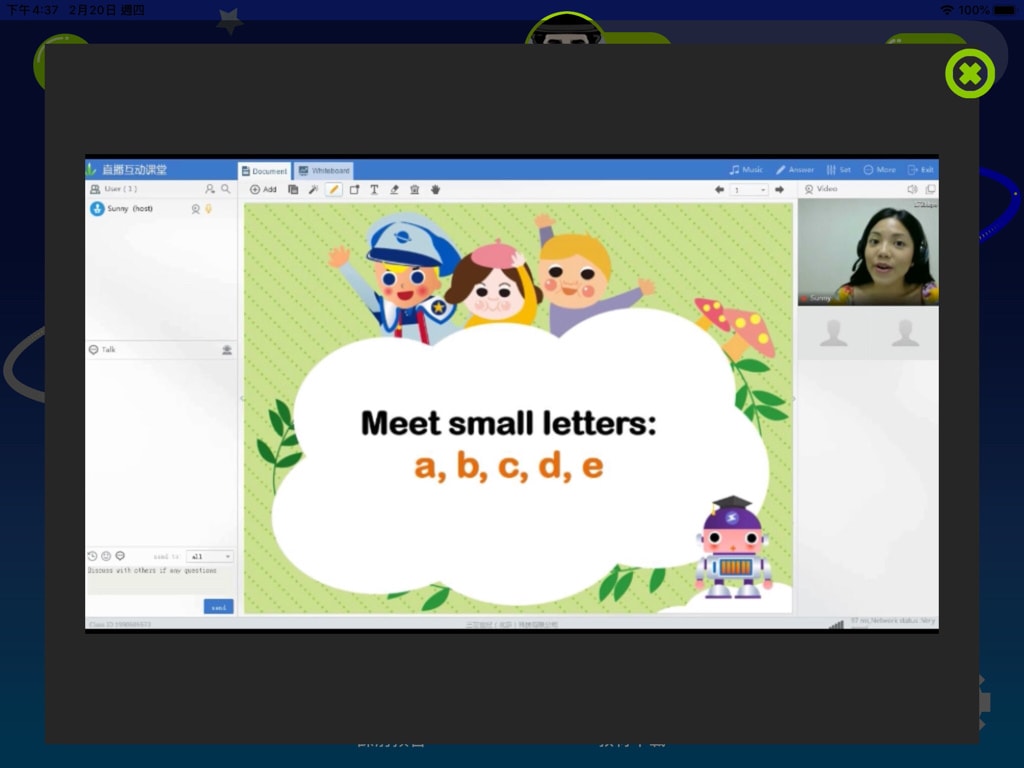
Task: Click the laser pointer wand tool
Action: (x=313, y=189)
